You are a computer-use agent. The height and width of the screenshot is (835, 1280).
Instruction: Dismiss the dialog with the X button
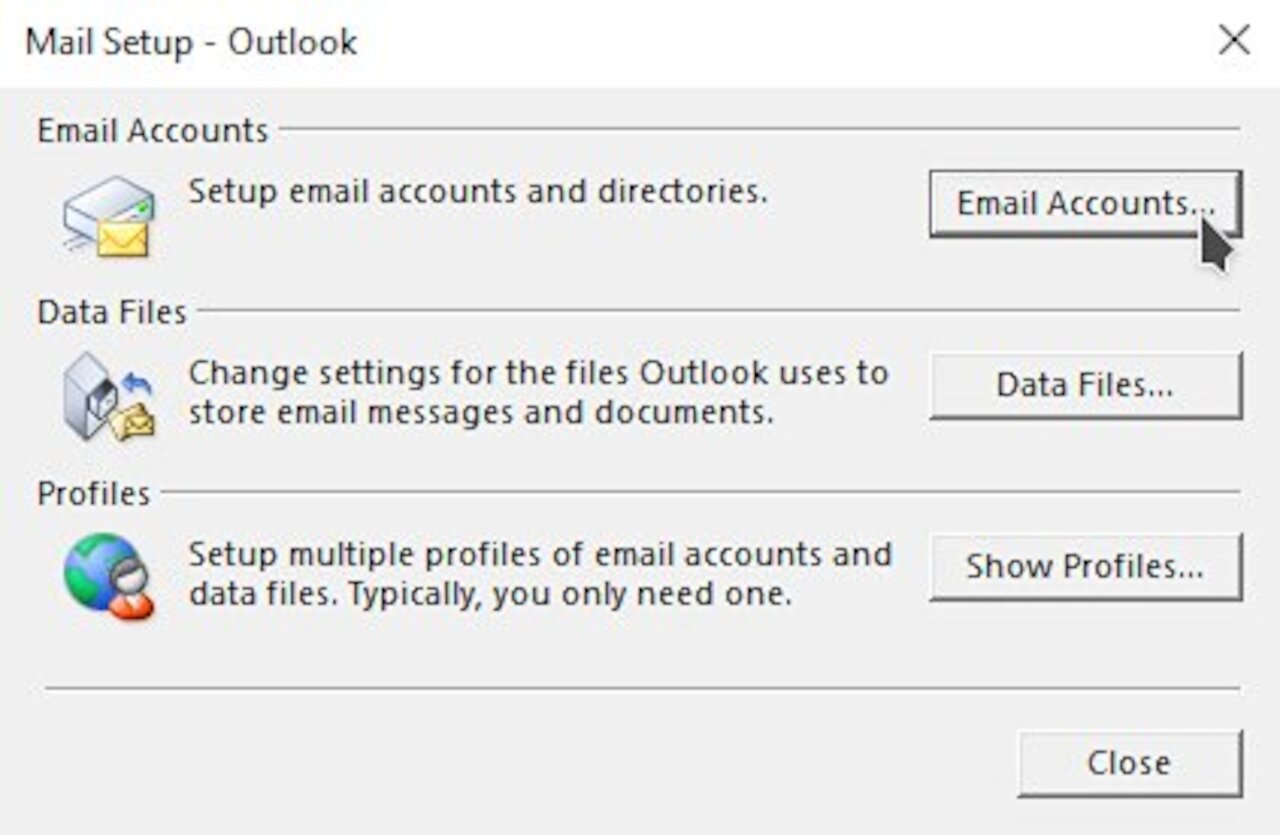click(1234, 40)
